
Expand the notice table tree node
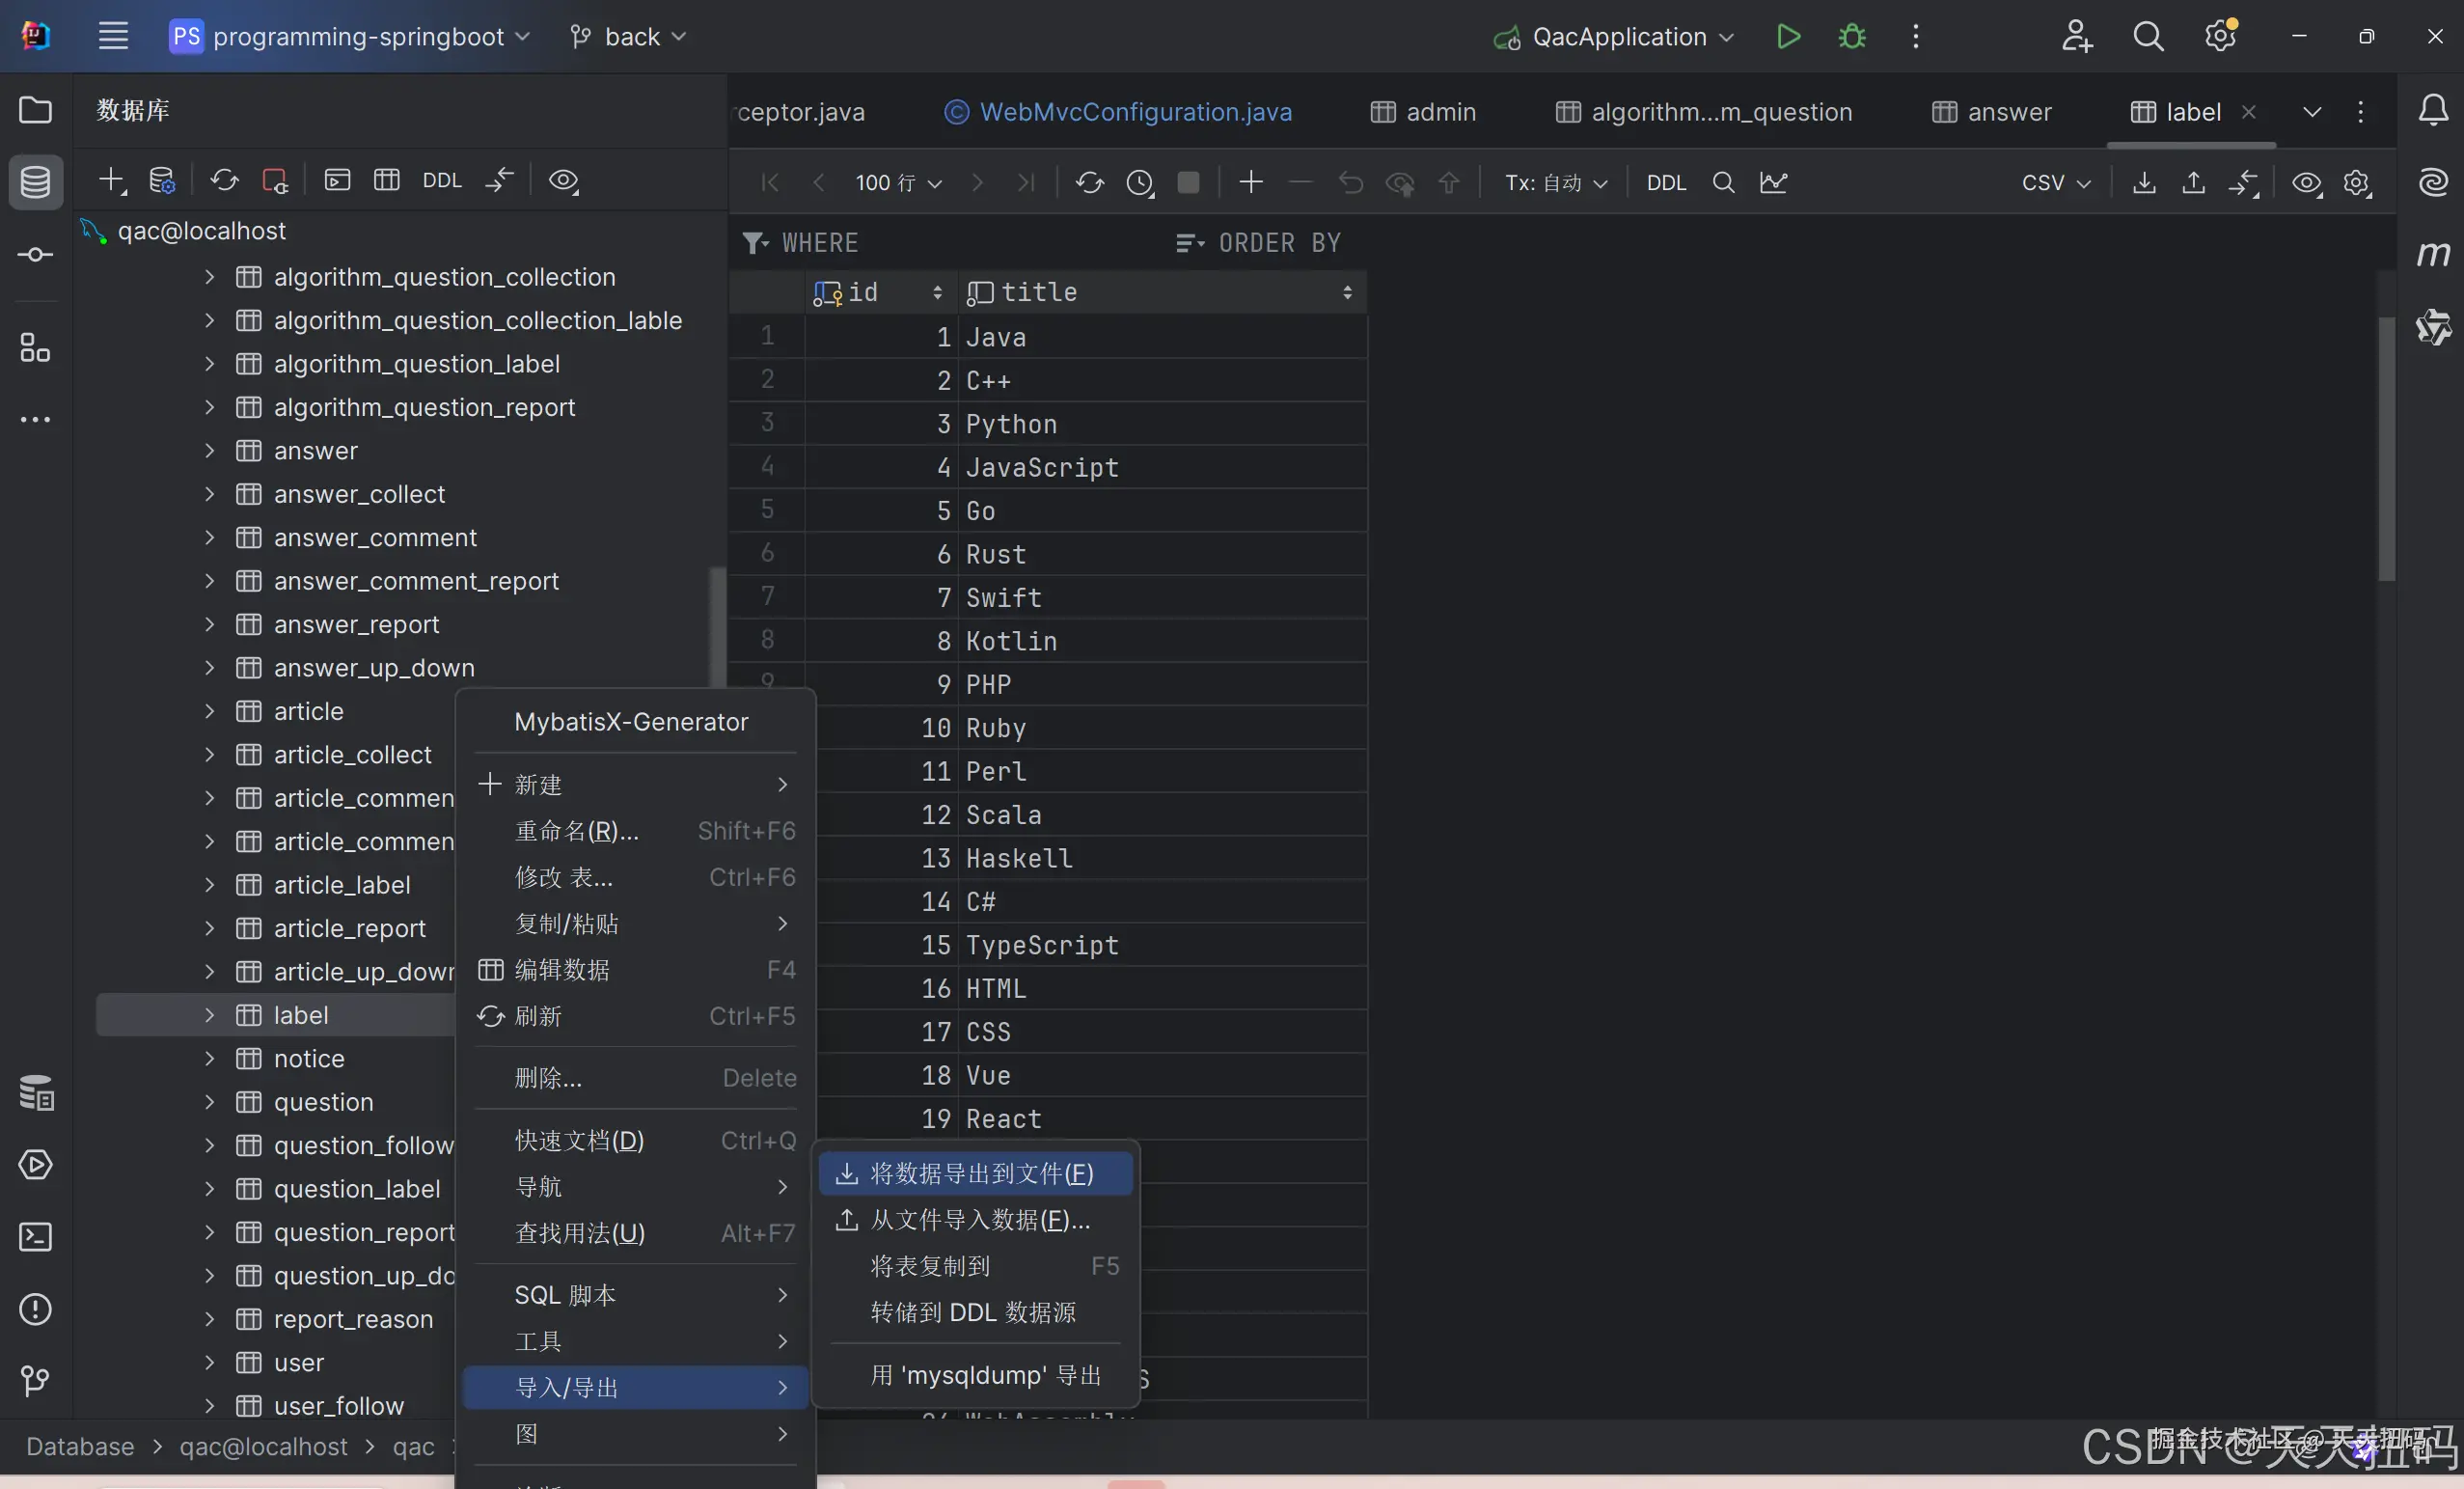[209, 1058]
